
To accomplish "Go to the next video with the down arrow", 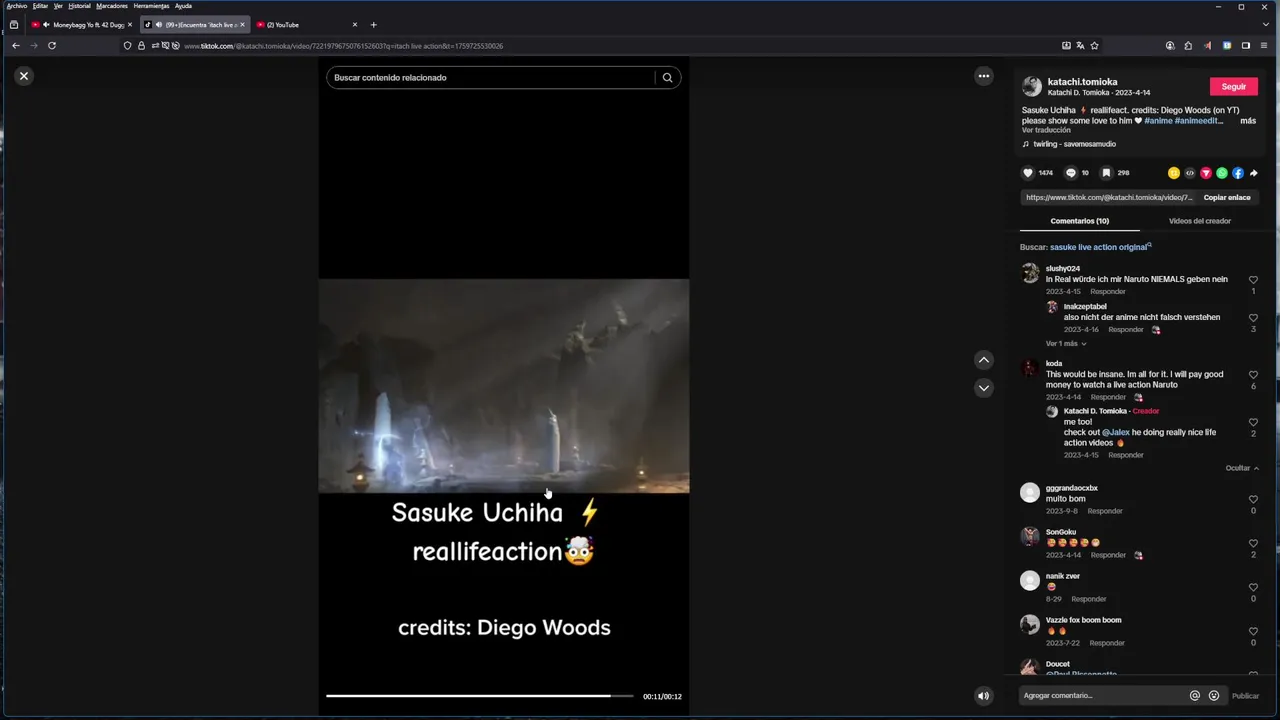I will [984, 388].
